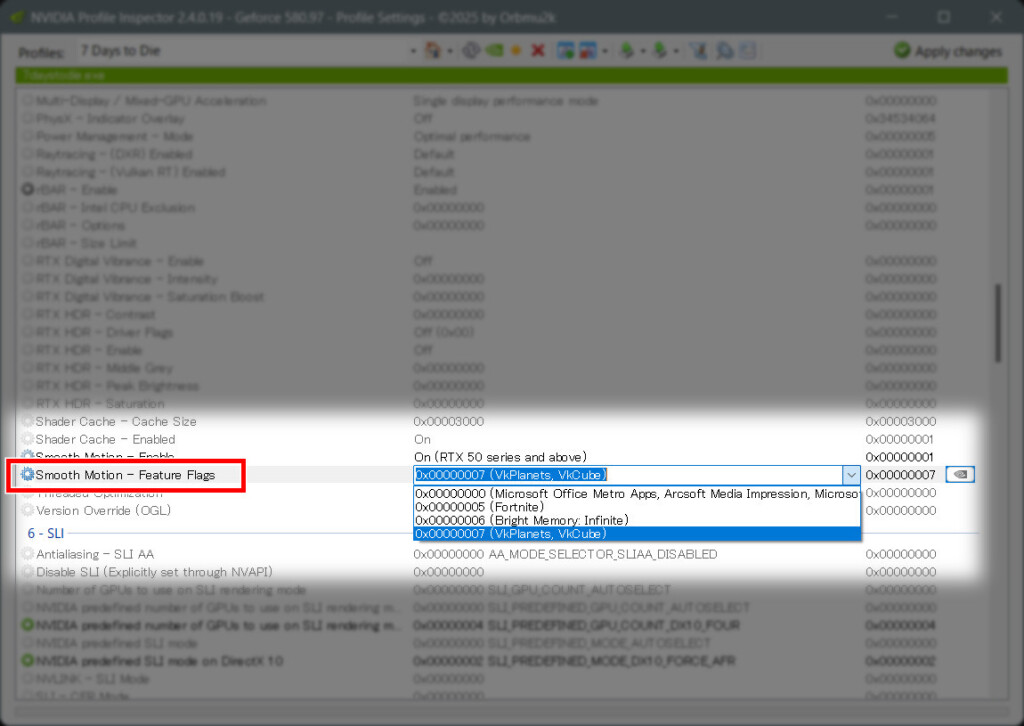Click hex column 0x00003000 on Cache Size row
The width and height of the screenshot is (1024, 726).
(901, 421)
